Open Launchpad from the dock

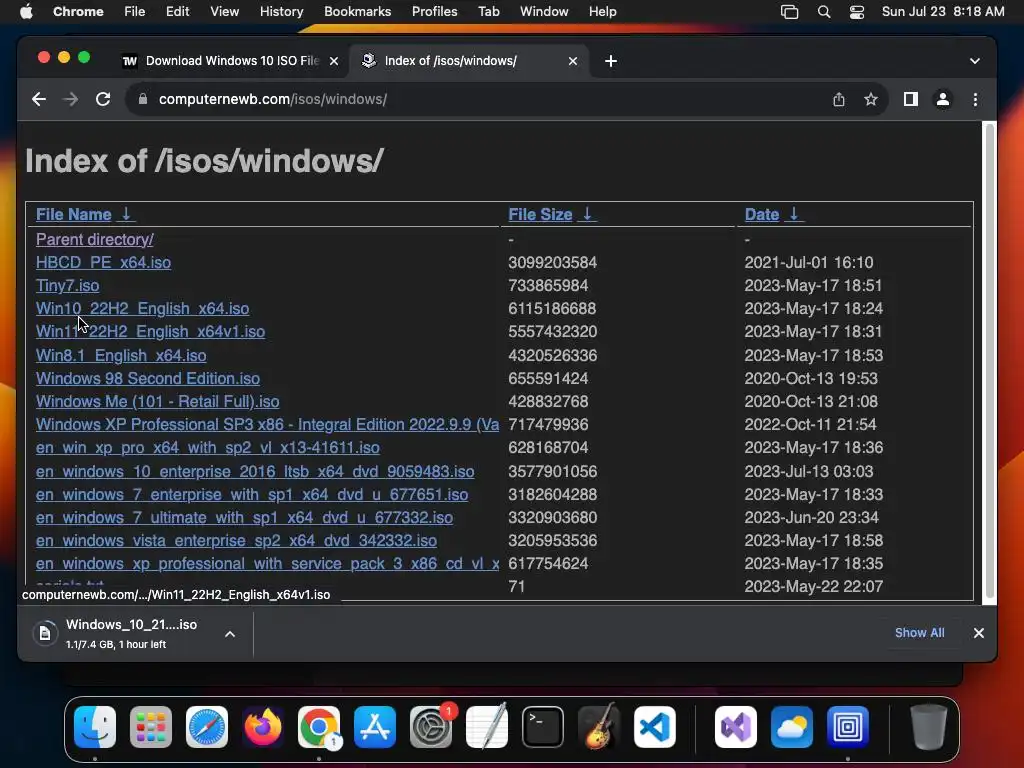click(x=151, y=727)
